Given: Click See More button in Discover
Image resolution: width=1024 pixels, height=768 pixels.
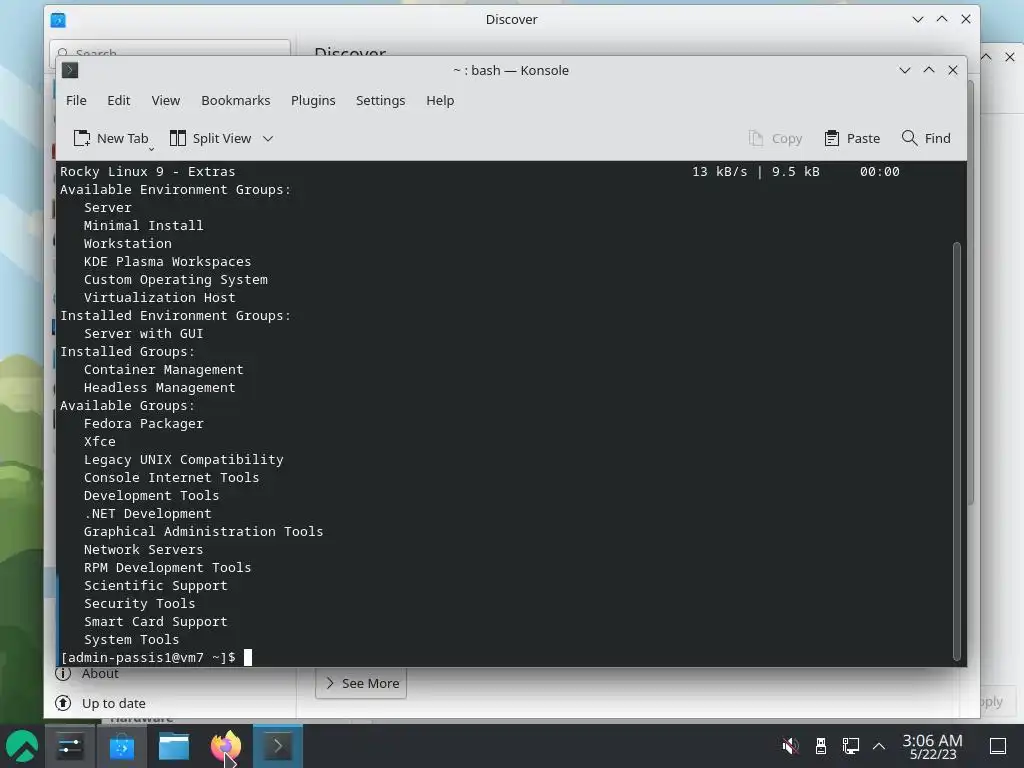Looking at the screenshot, I should (x=361, y=683).
